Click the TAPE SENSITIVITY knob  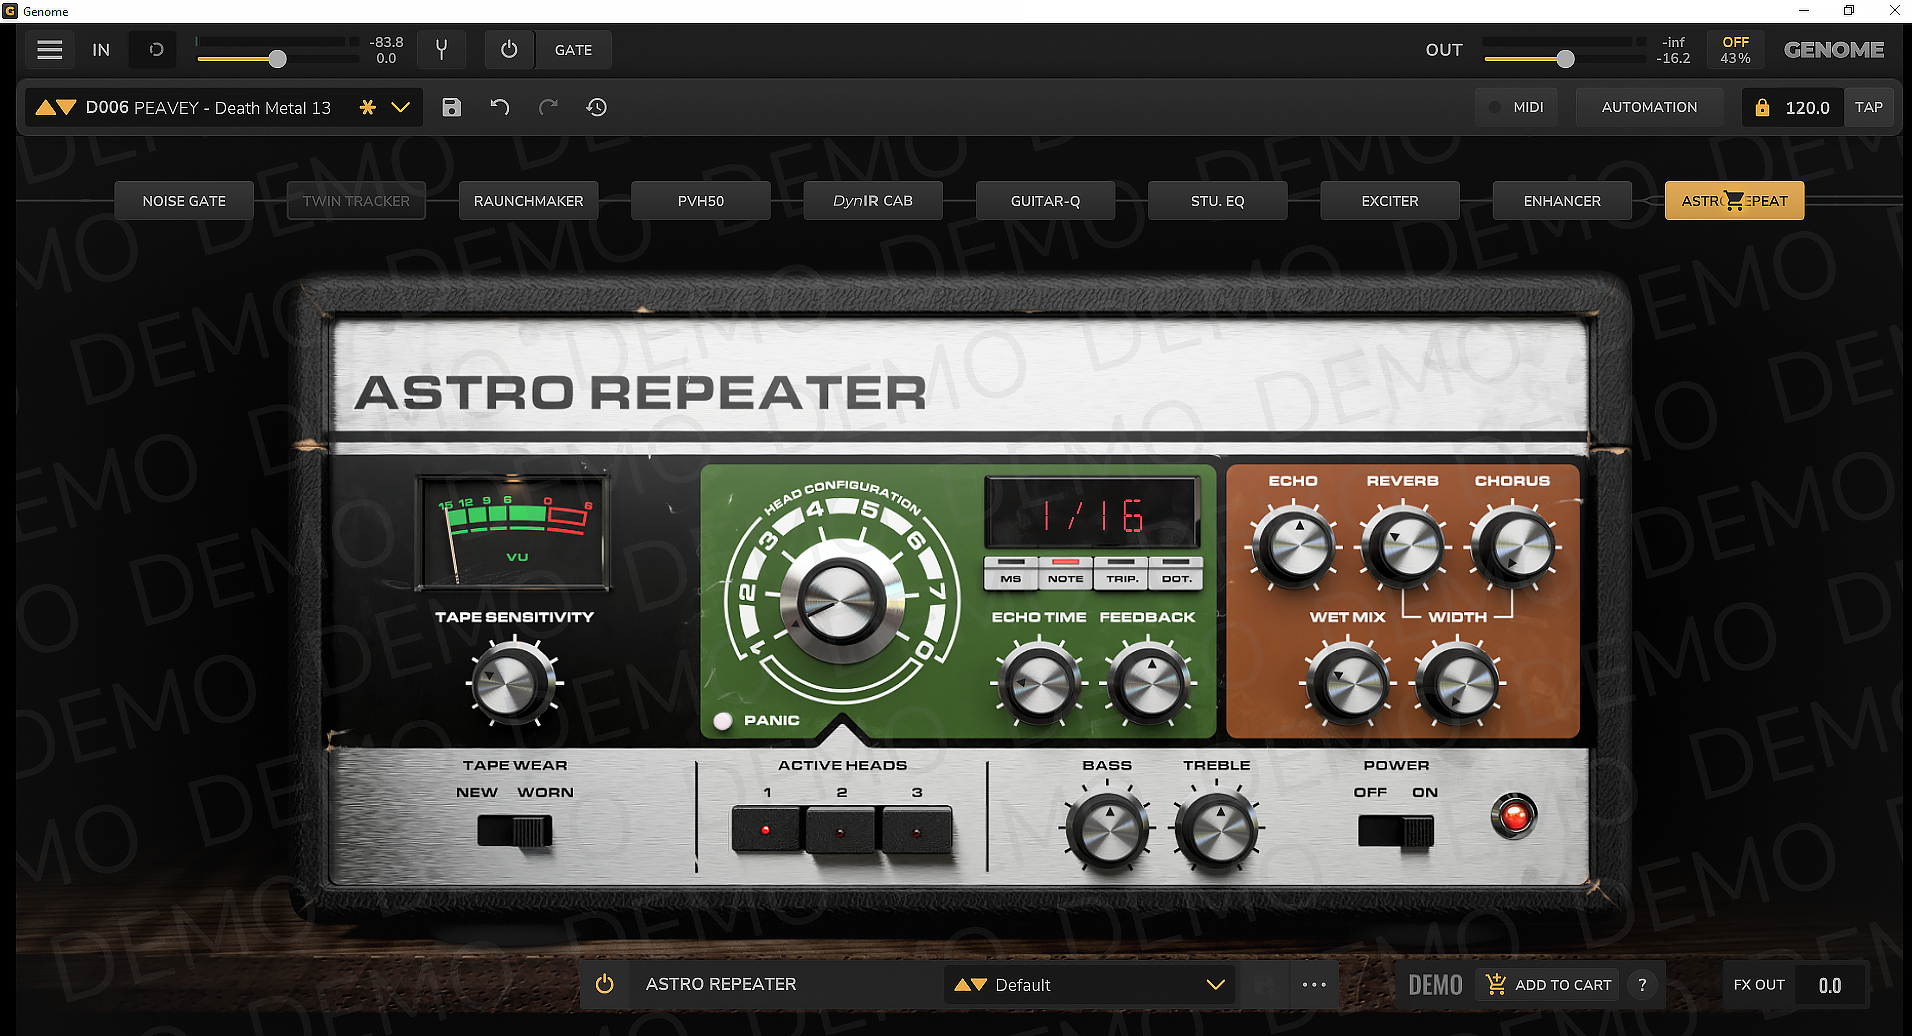click(x=512, y=684)
